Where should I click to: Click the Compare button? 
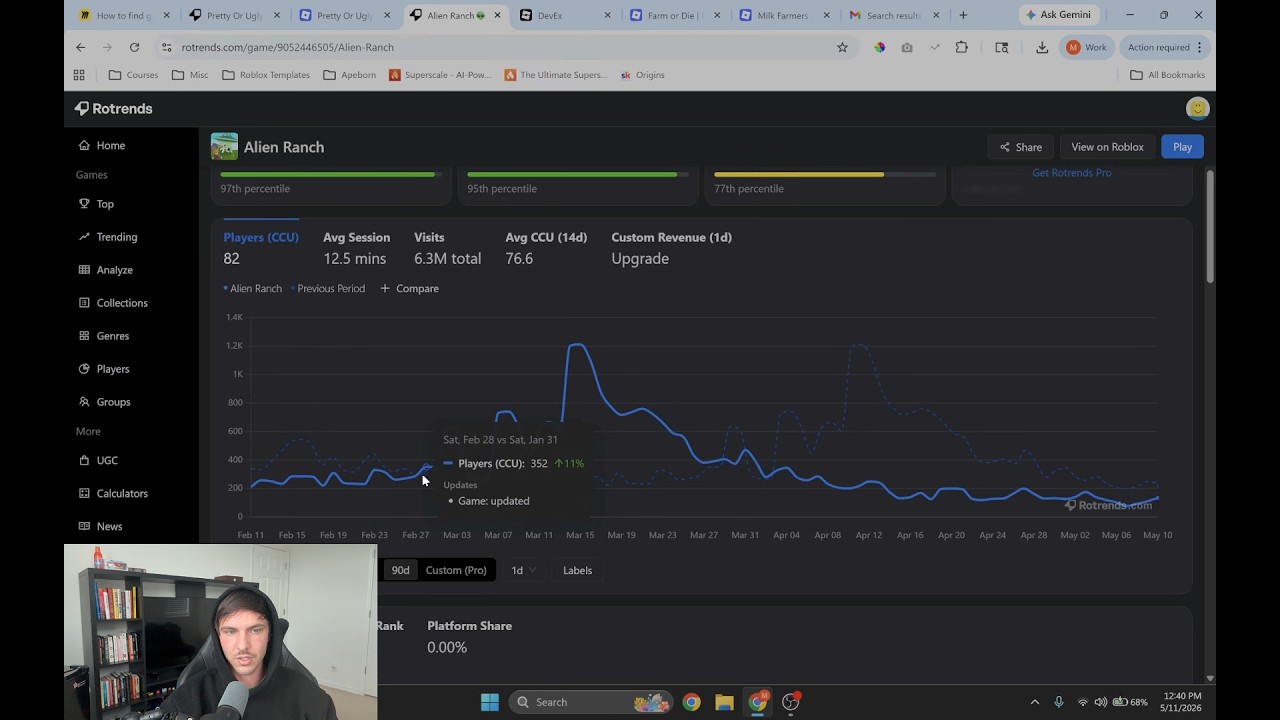[409, 288]
